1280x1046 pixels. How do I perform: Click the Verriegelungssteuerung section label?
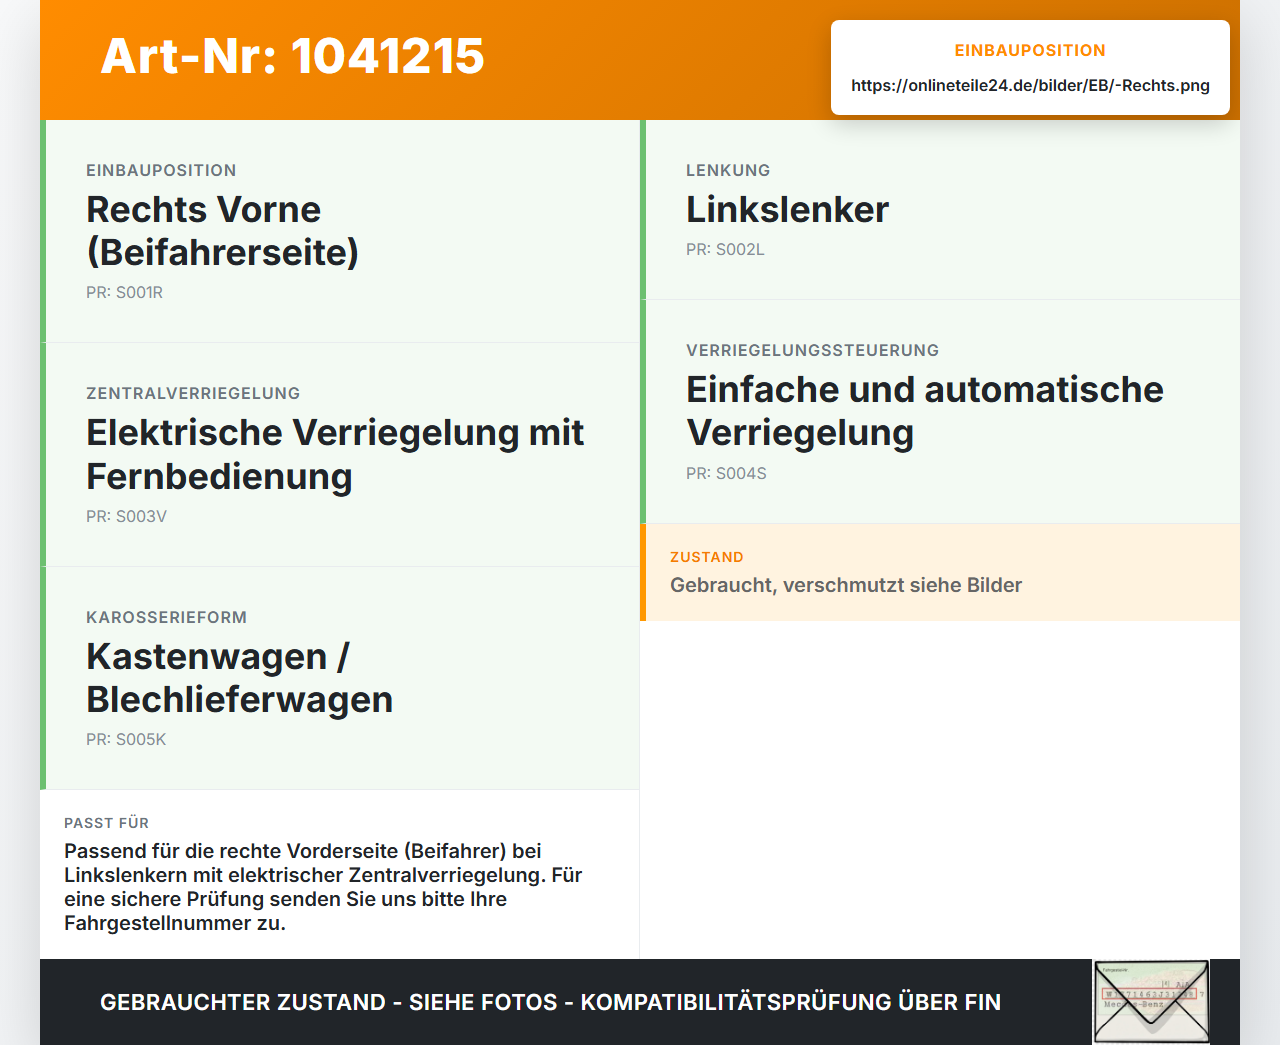[x=812, y=351]
